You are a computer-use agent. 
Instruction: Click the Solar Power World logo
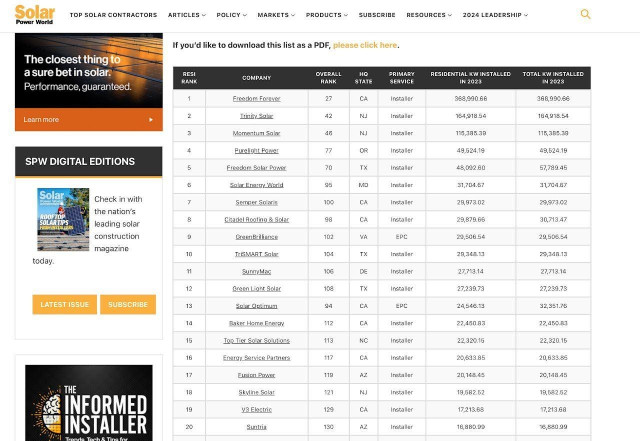click(35, 15)
